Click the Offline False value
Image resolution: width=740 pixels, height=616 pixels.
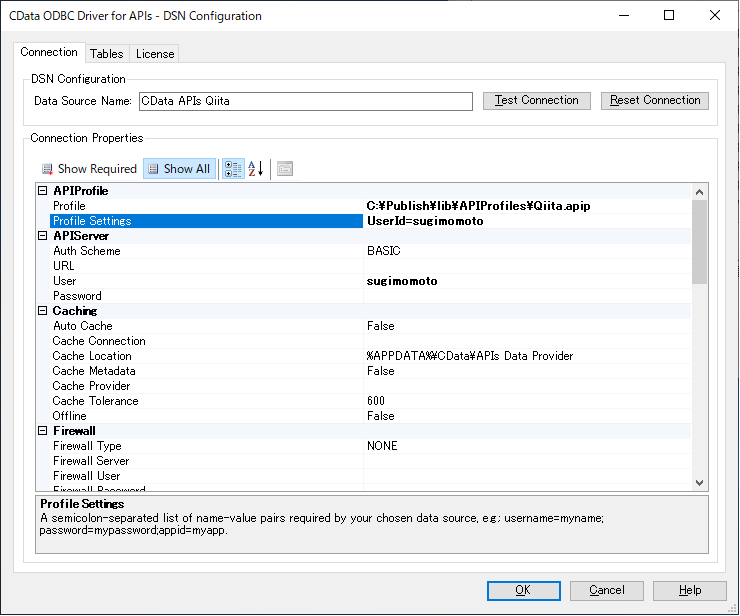[380, 416]
